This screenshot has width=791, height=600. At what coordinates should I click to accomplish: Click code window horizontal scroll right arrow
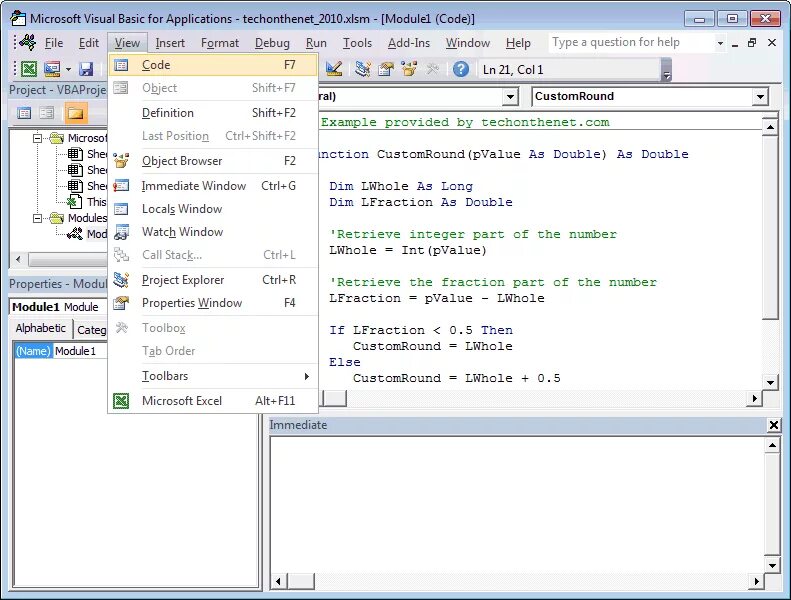click(754, 398)
